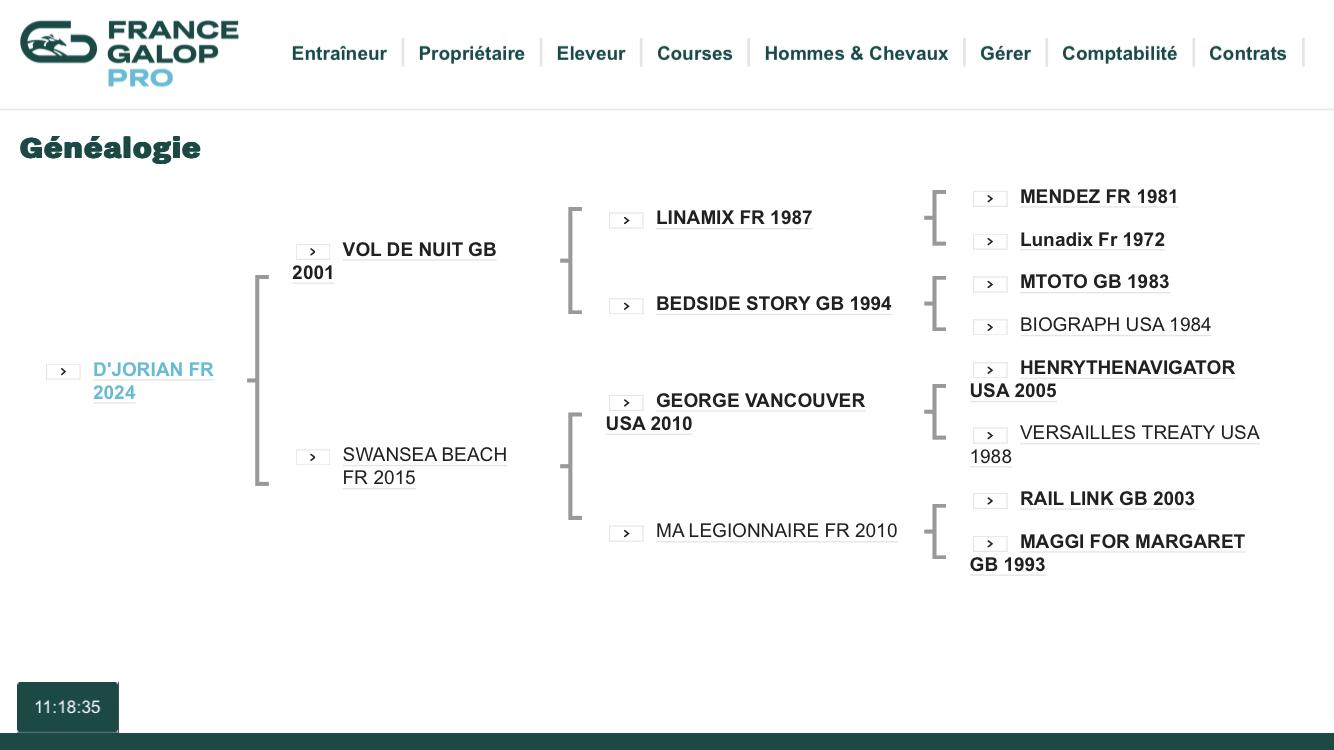Click the arrow button beside MA LEGIONNAIRE FR 2010
The width and height of the screenshot is (1334, 750).
626,533
